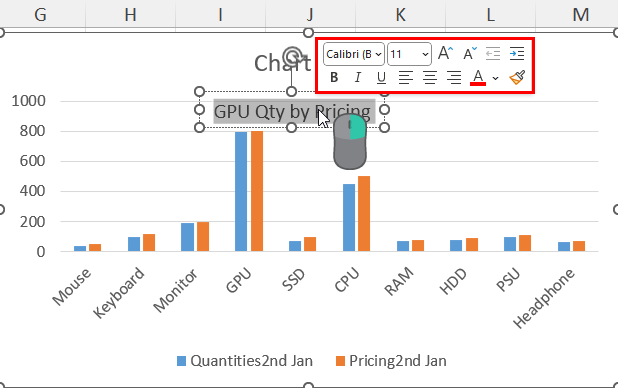Open the font color dropdown arrow
618x388 pixels.
pos(495,78)
